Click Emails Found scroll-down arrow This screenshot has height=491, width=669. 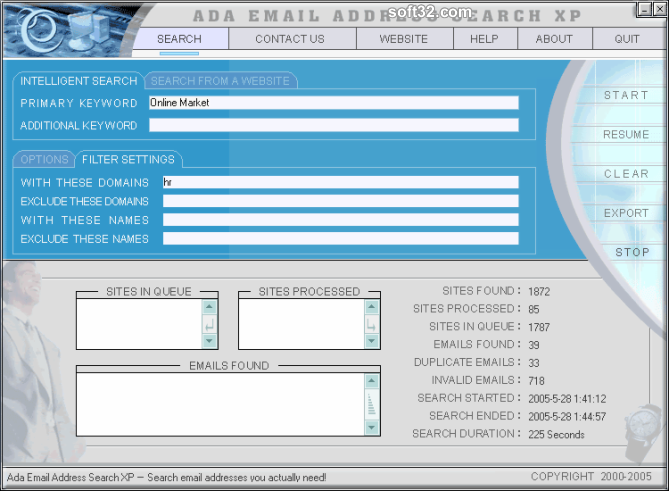tap(372, 427)
